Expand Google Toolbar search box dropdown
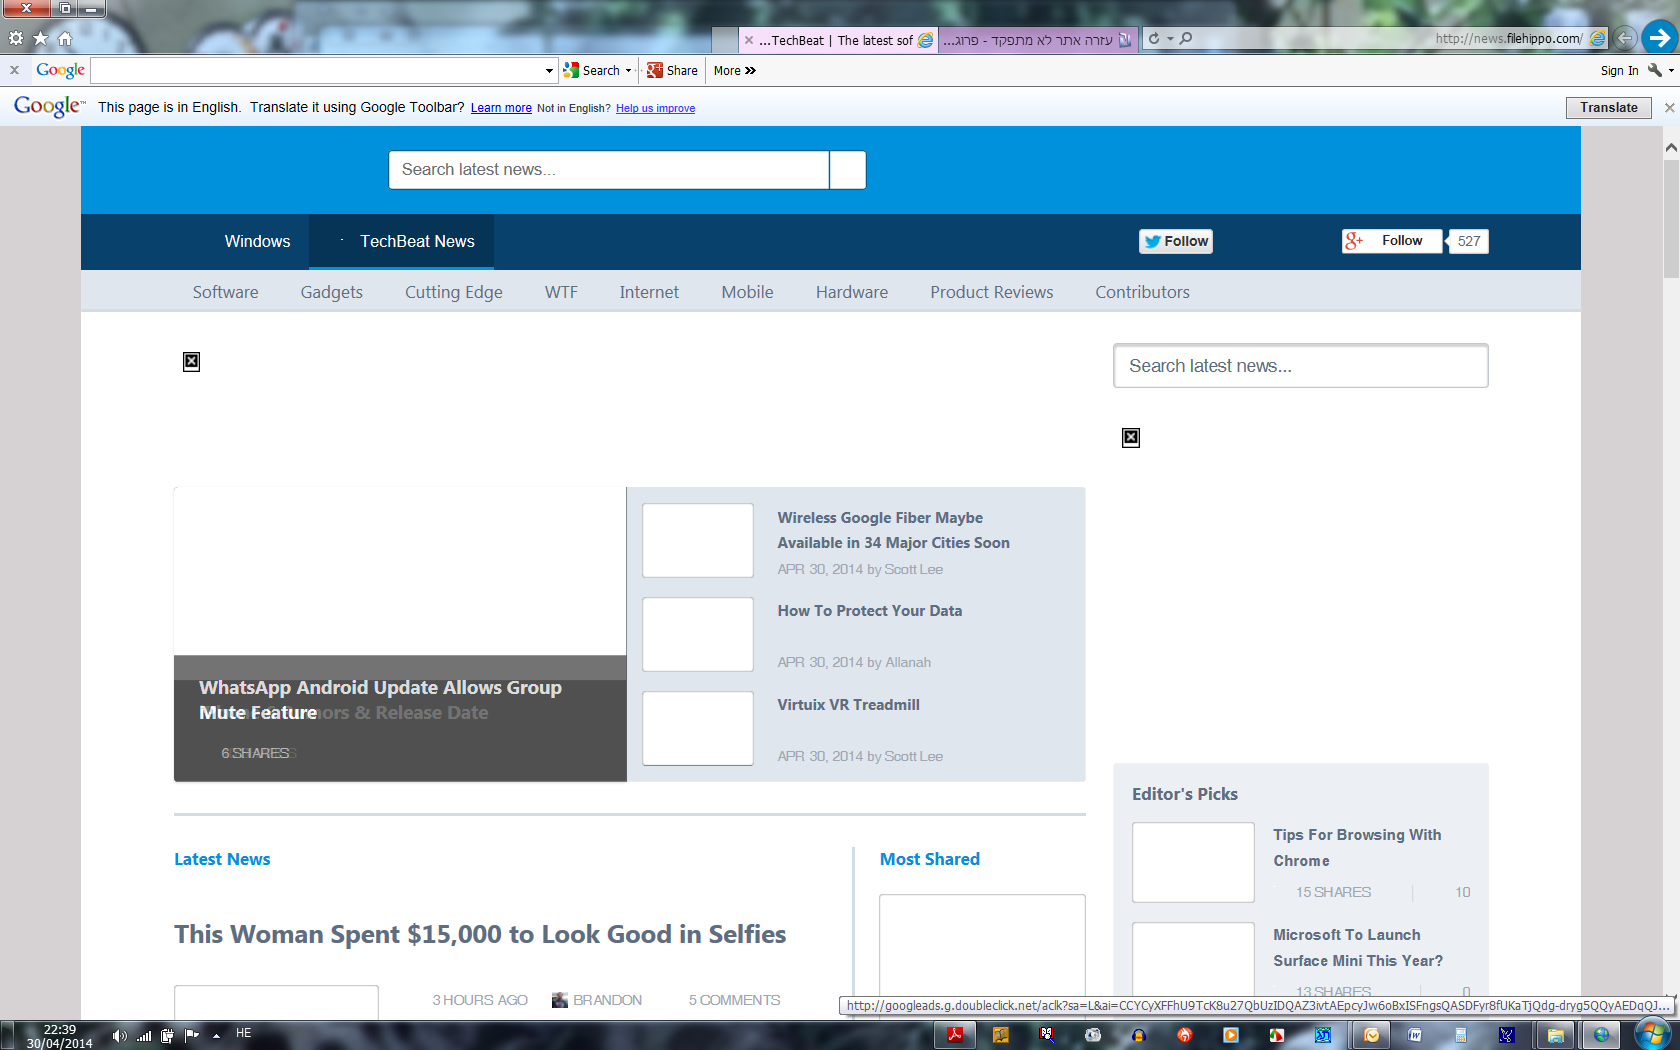 click(549, 71)
